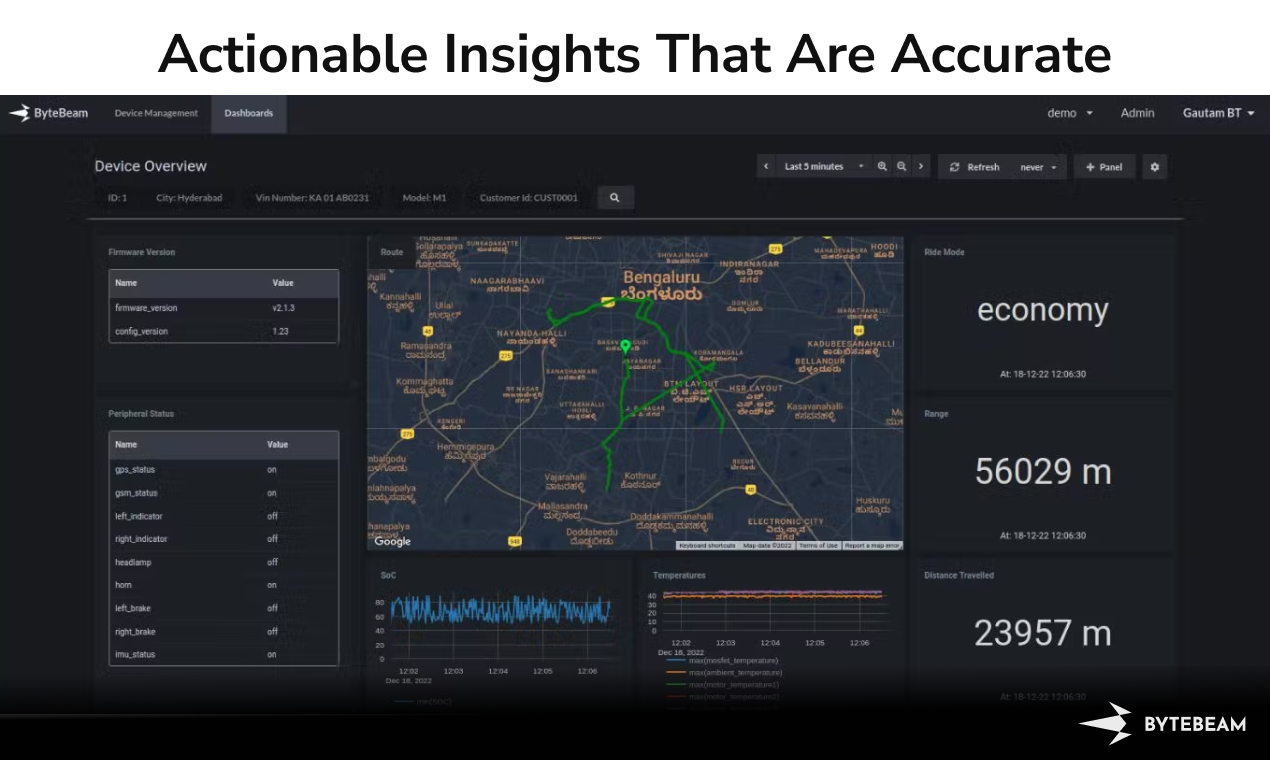The image size is (1270, 760).
Task: Click the Range panel title
Action: [x=936, y=414]
